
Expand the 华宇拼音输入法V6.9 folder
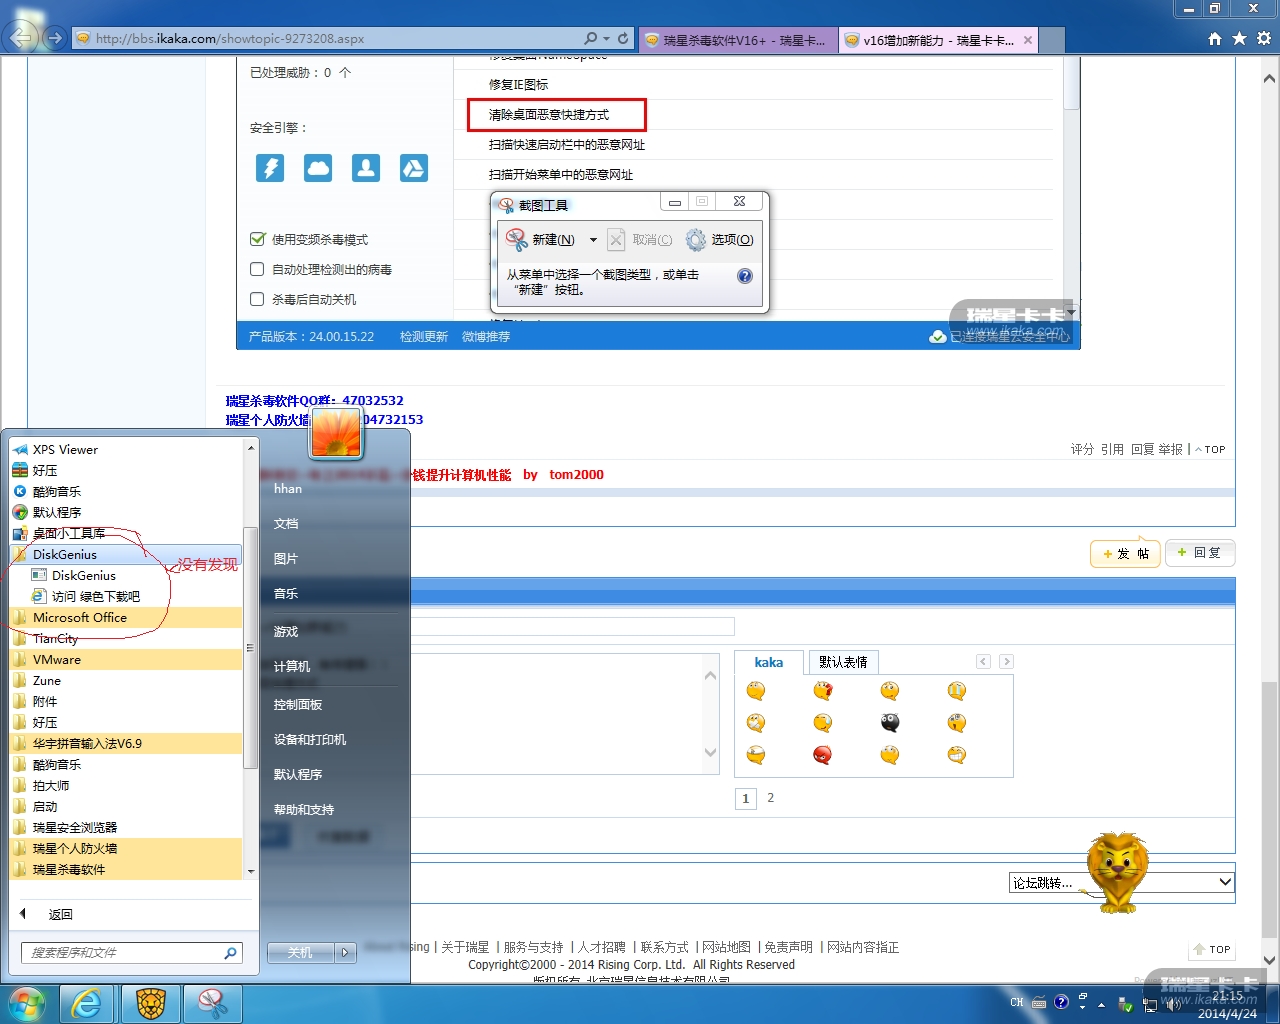point(126,743)
